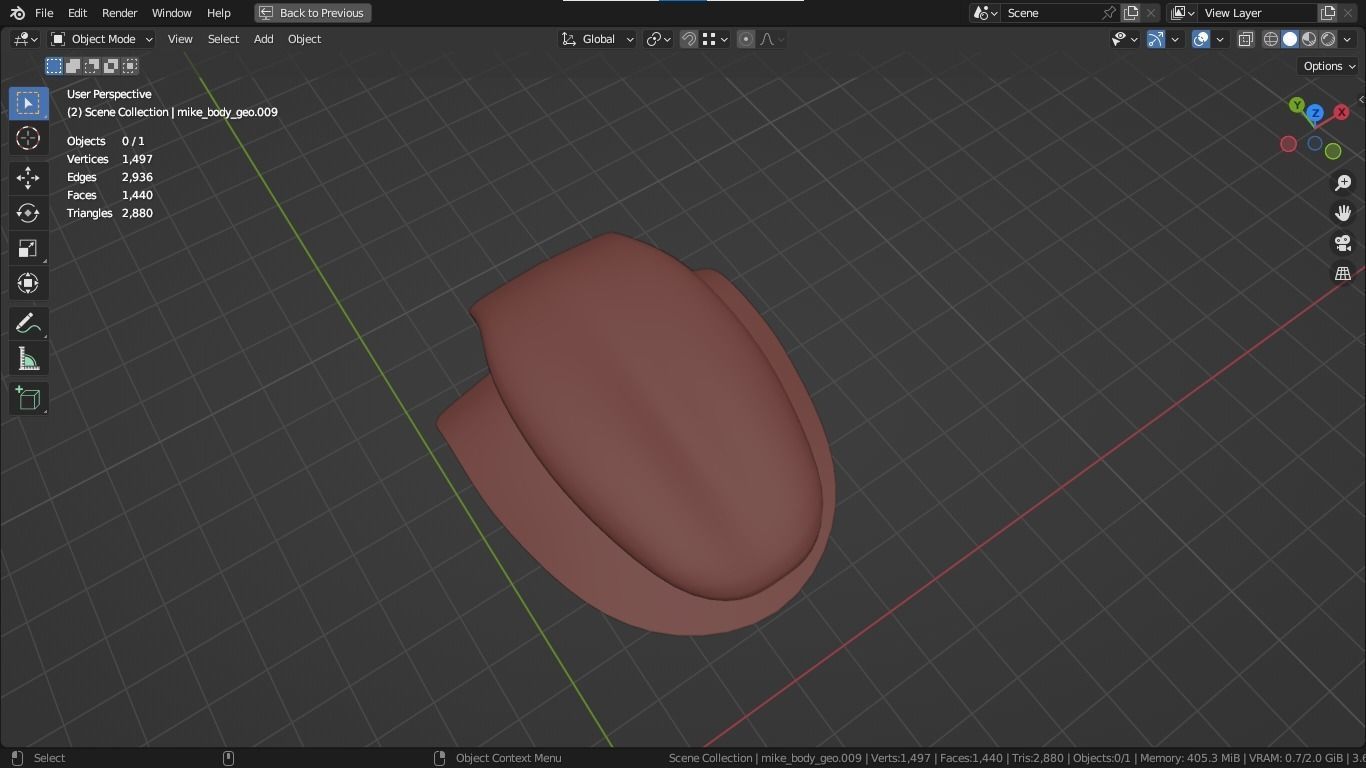The image size is (1366, 768).
Task: Switch to material preview shading
Action: [1309, 39]
